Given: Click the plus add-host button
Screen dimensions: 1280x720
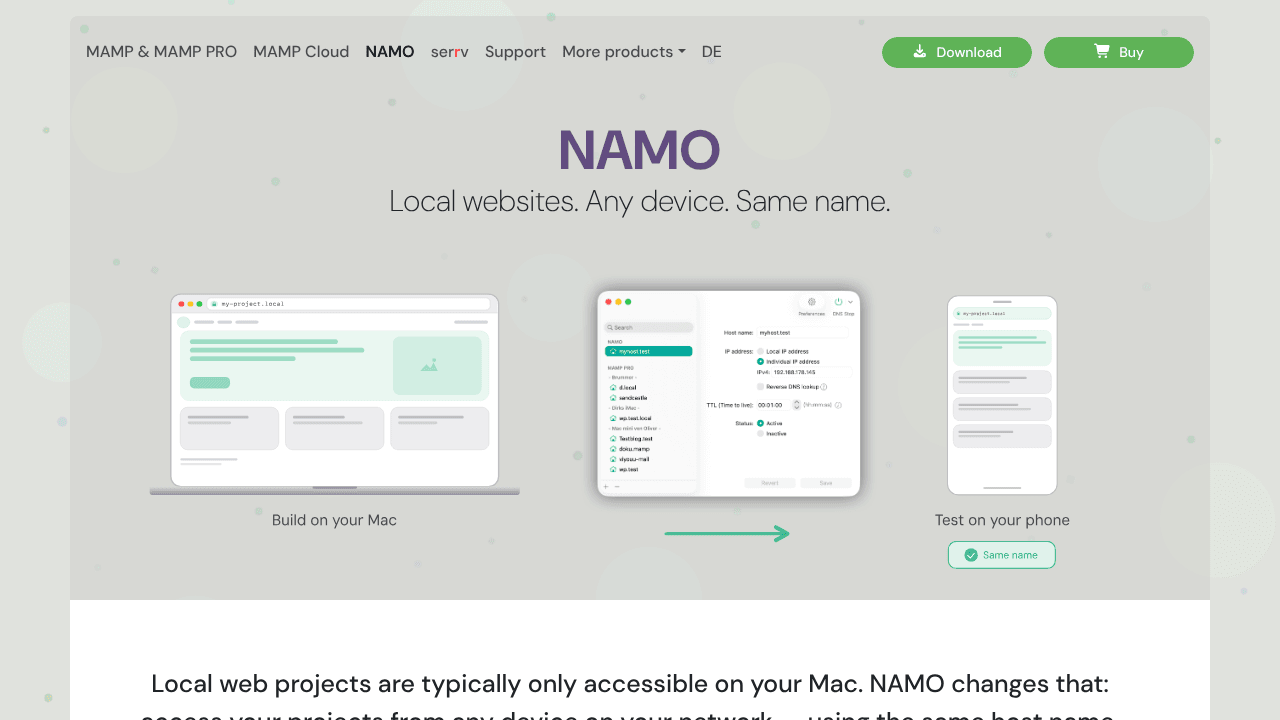Looking at the screenshot, I should pos(605,486).
